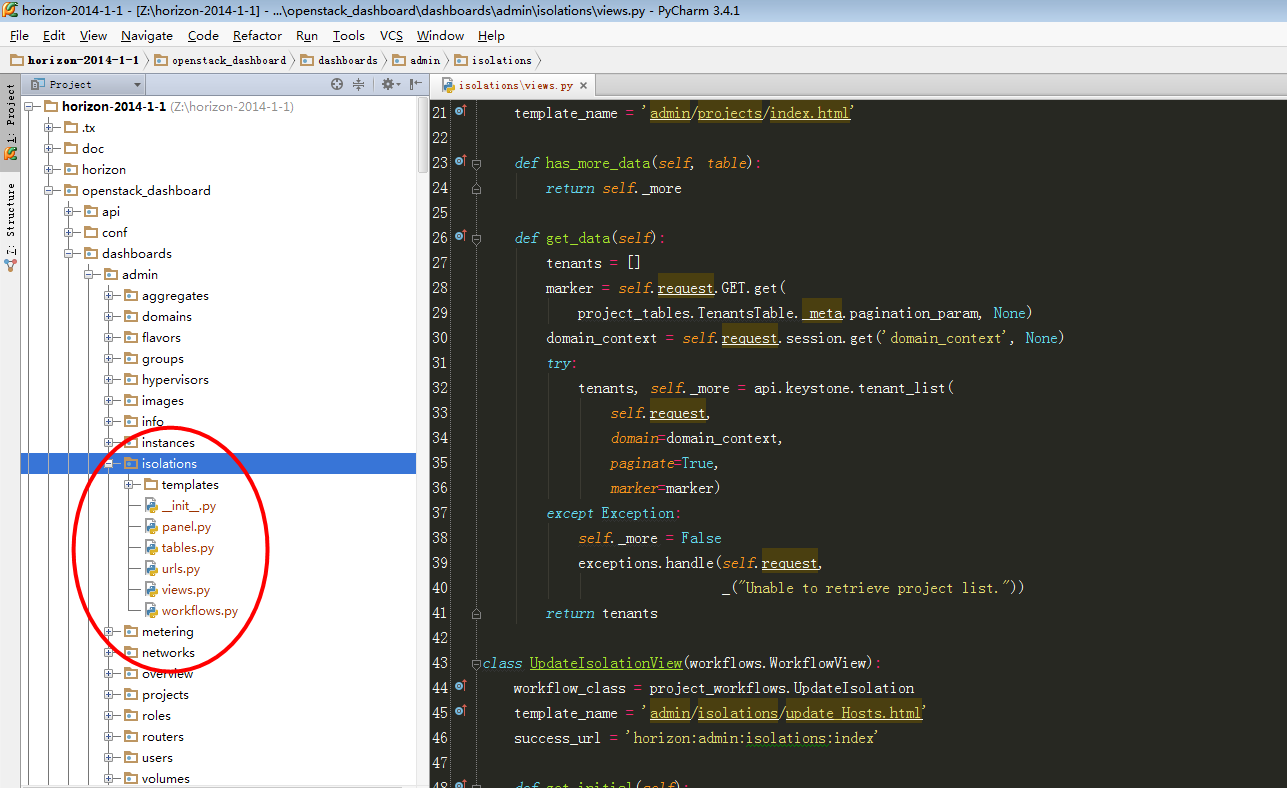Select the flavors folder in tree
The image size is (1287, 788).
tap(161, 338)
